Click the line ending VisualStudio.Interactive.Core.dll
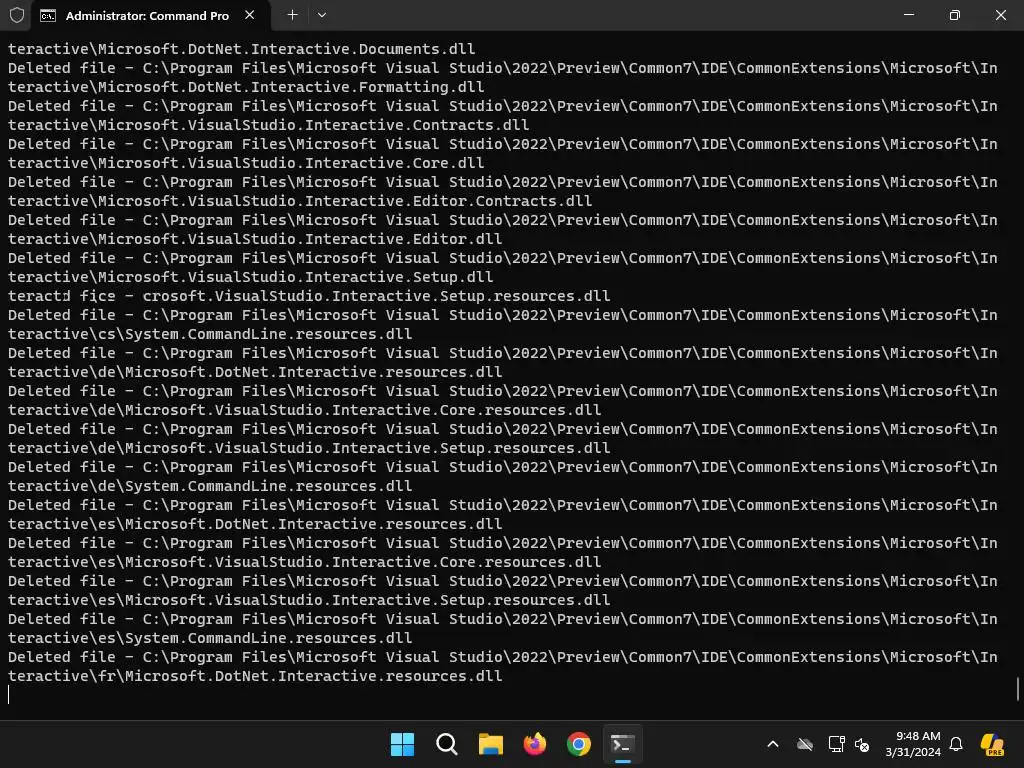Image resolution: width=1024 pixels, height=768 pixels. coord(246,163)
